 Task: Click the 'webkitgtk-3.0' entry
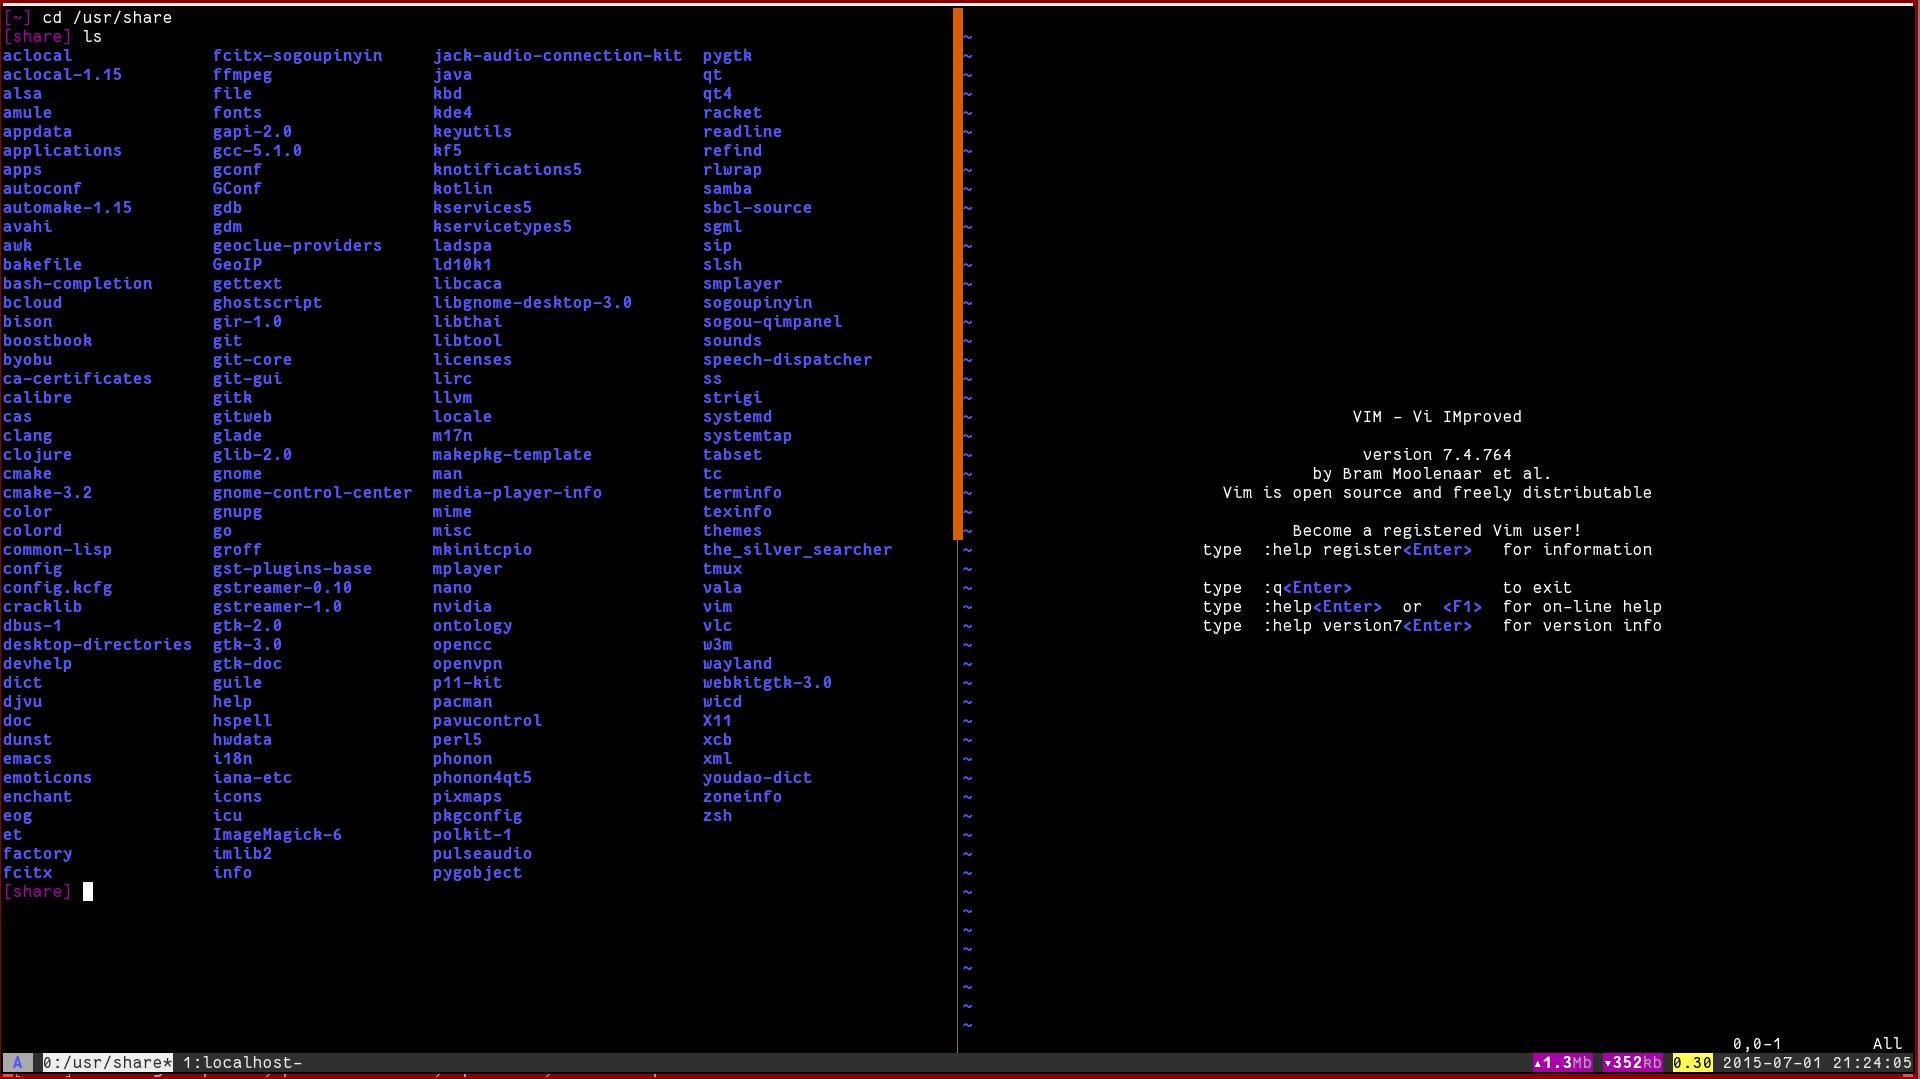767,682
